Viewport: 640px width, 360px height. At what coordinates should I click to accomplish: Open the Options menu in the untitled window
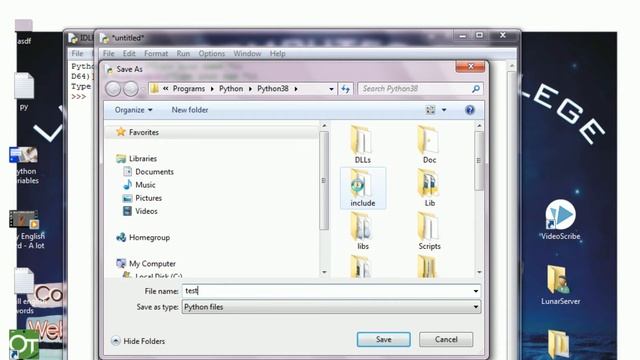click(x=211, y=53)
